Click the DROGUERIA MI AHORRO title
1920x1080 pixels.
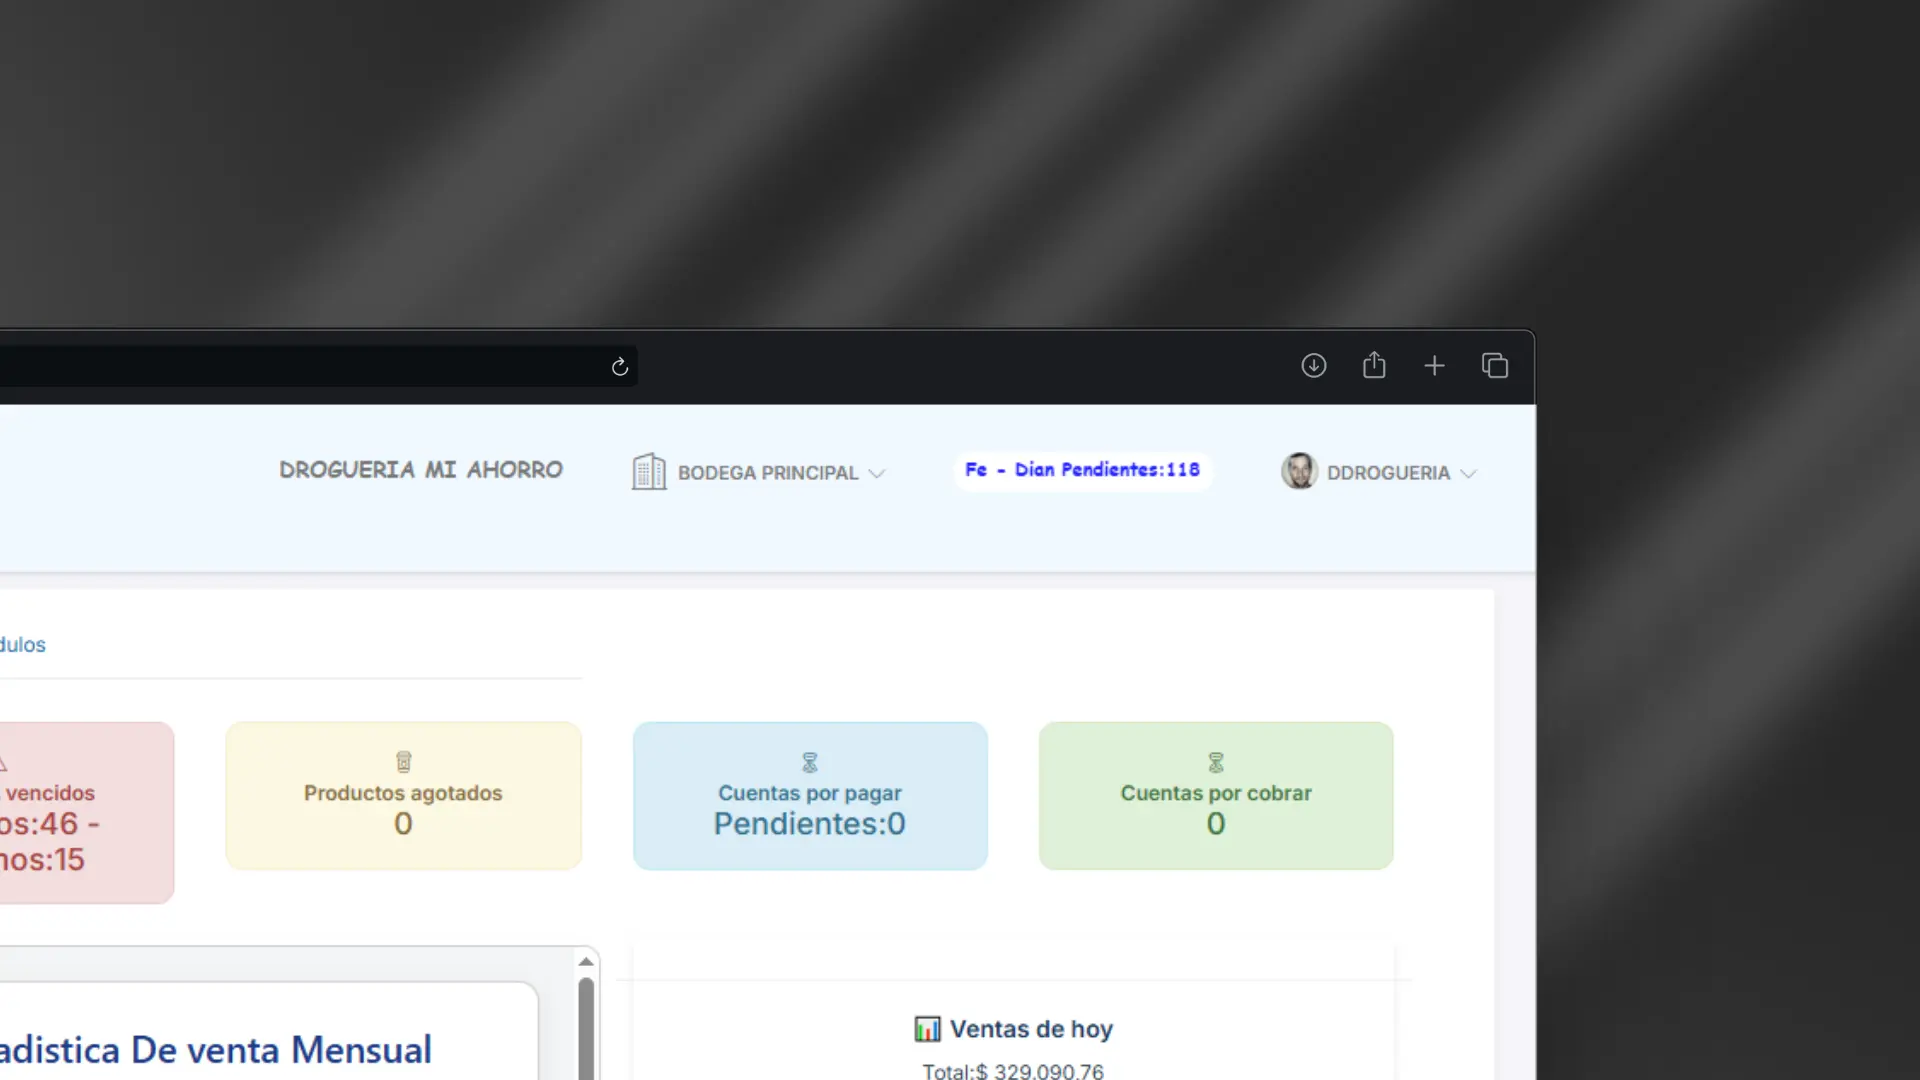421,470
